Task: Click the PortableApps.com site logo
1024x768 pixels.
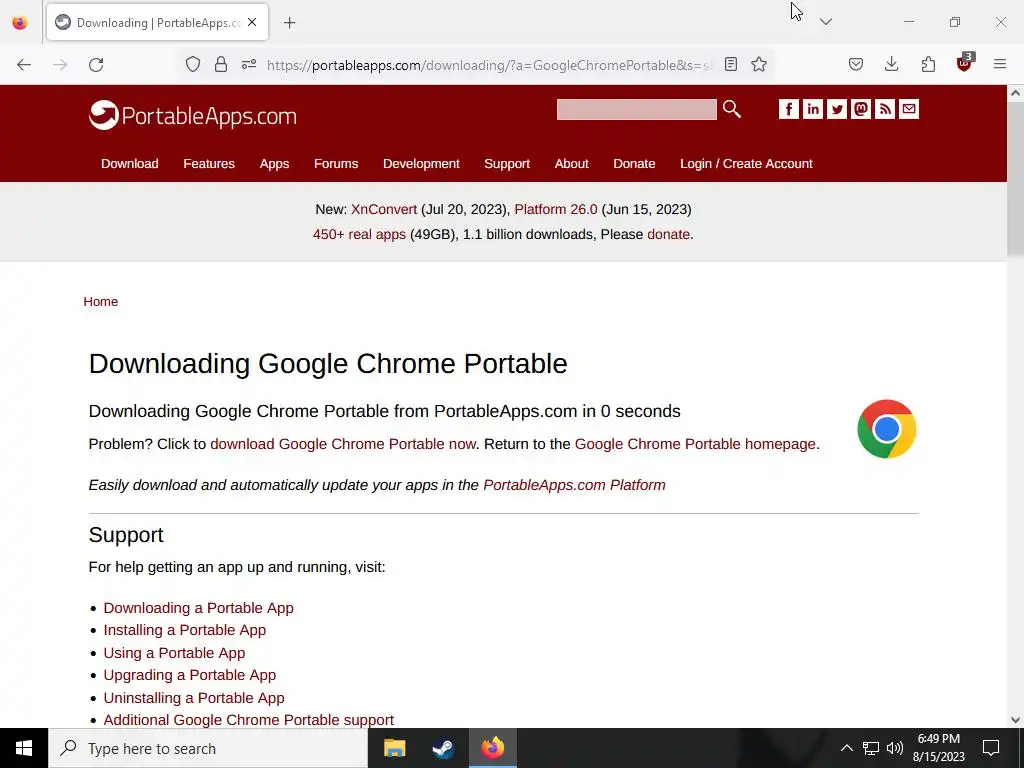Action: [193, 116]
